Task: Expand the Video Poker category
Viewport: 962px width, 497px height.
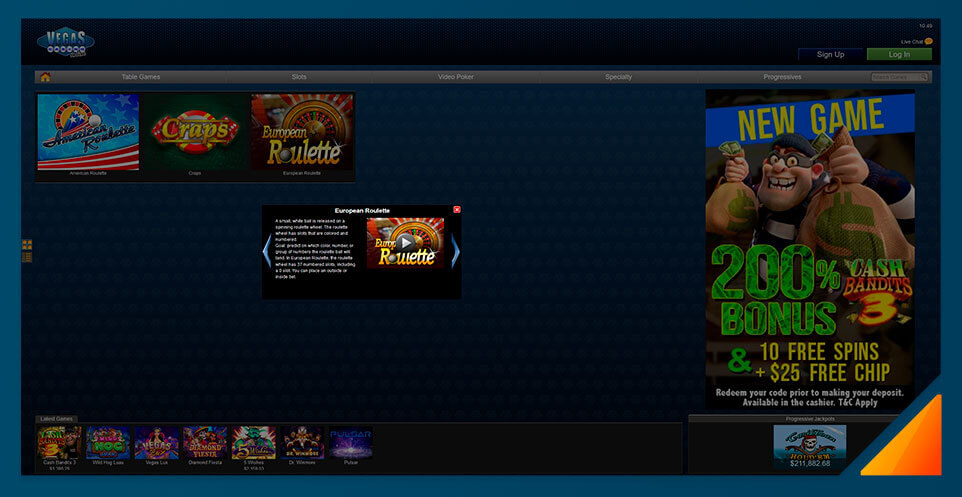Action: coord(456,77)
